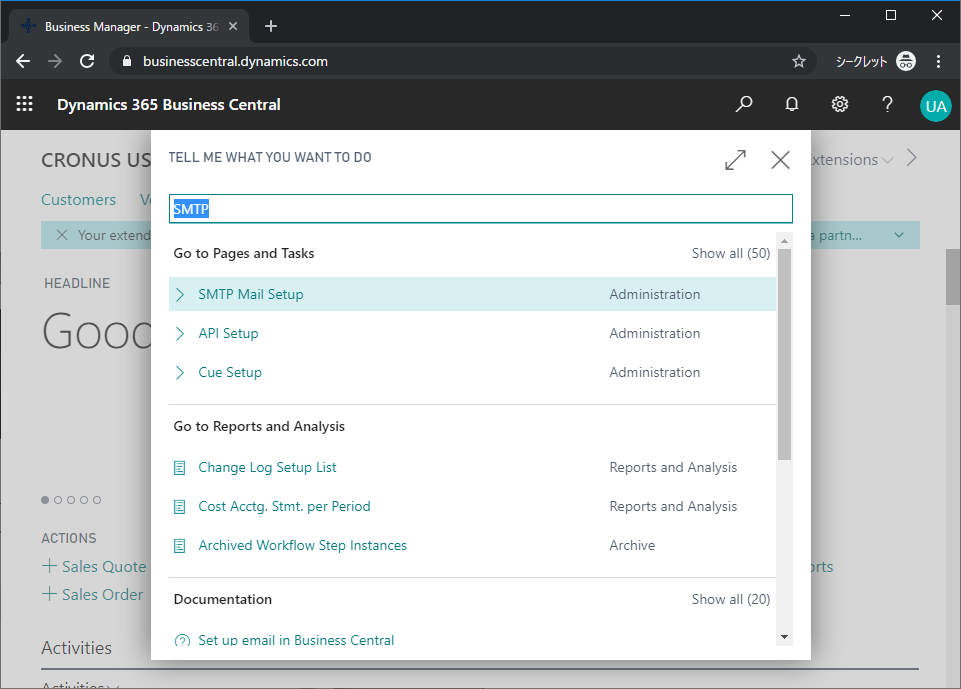Image resolution: width=961 pixels, height=689 pixels.
Task: Dismiss the notification bar with its X
Action: (x=62, y=235)
